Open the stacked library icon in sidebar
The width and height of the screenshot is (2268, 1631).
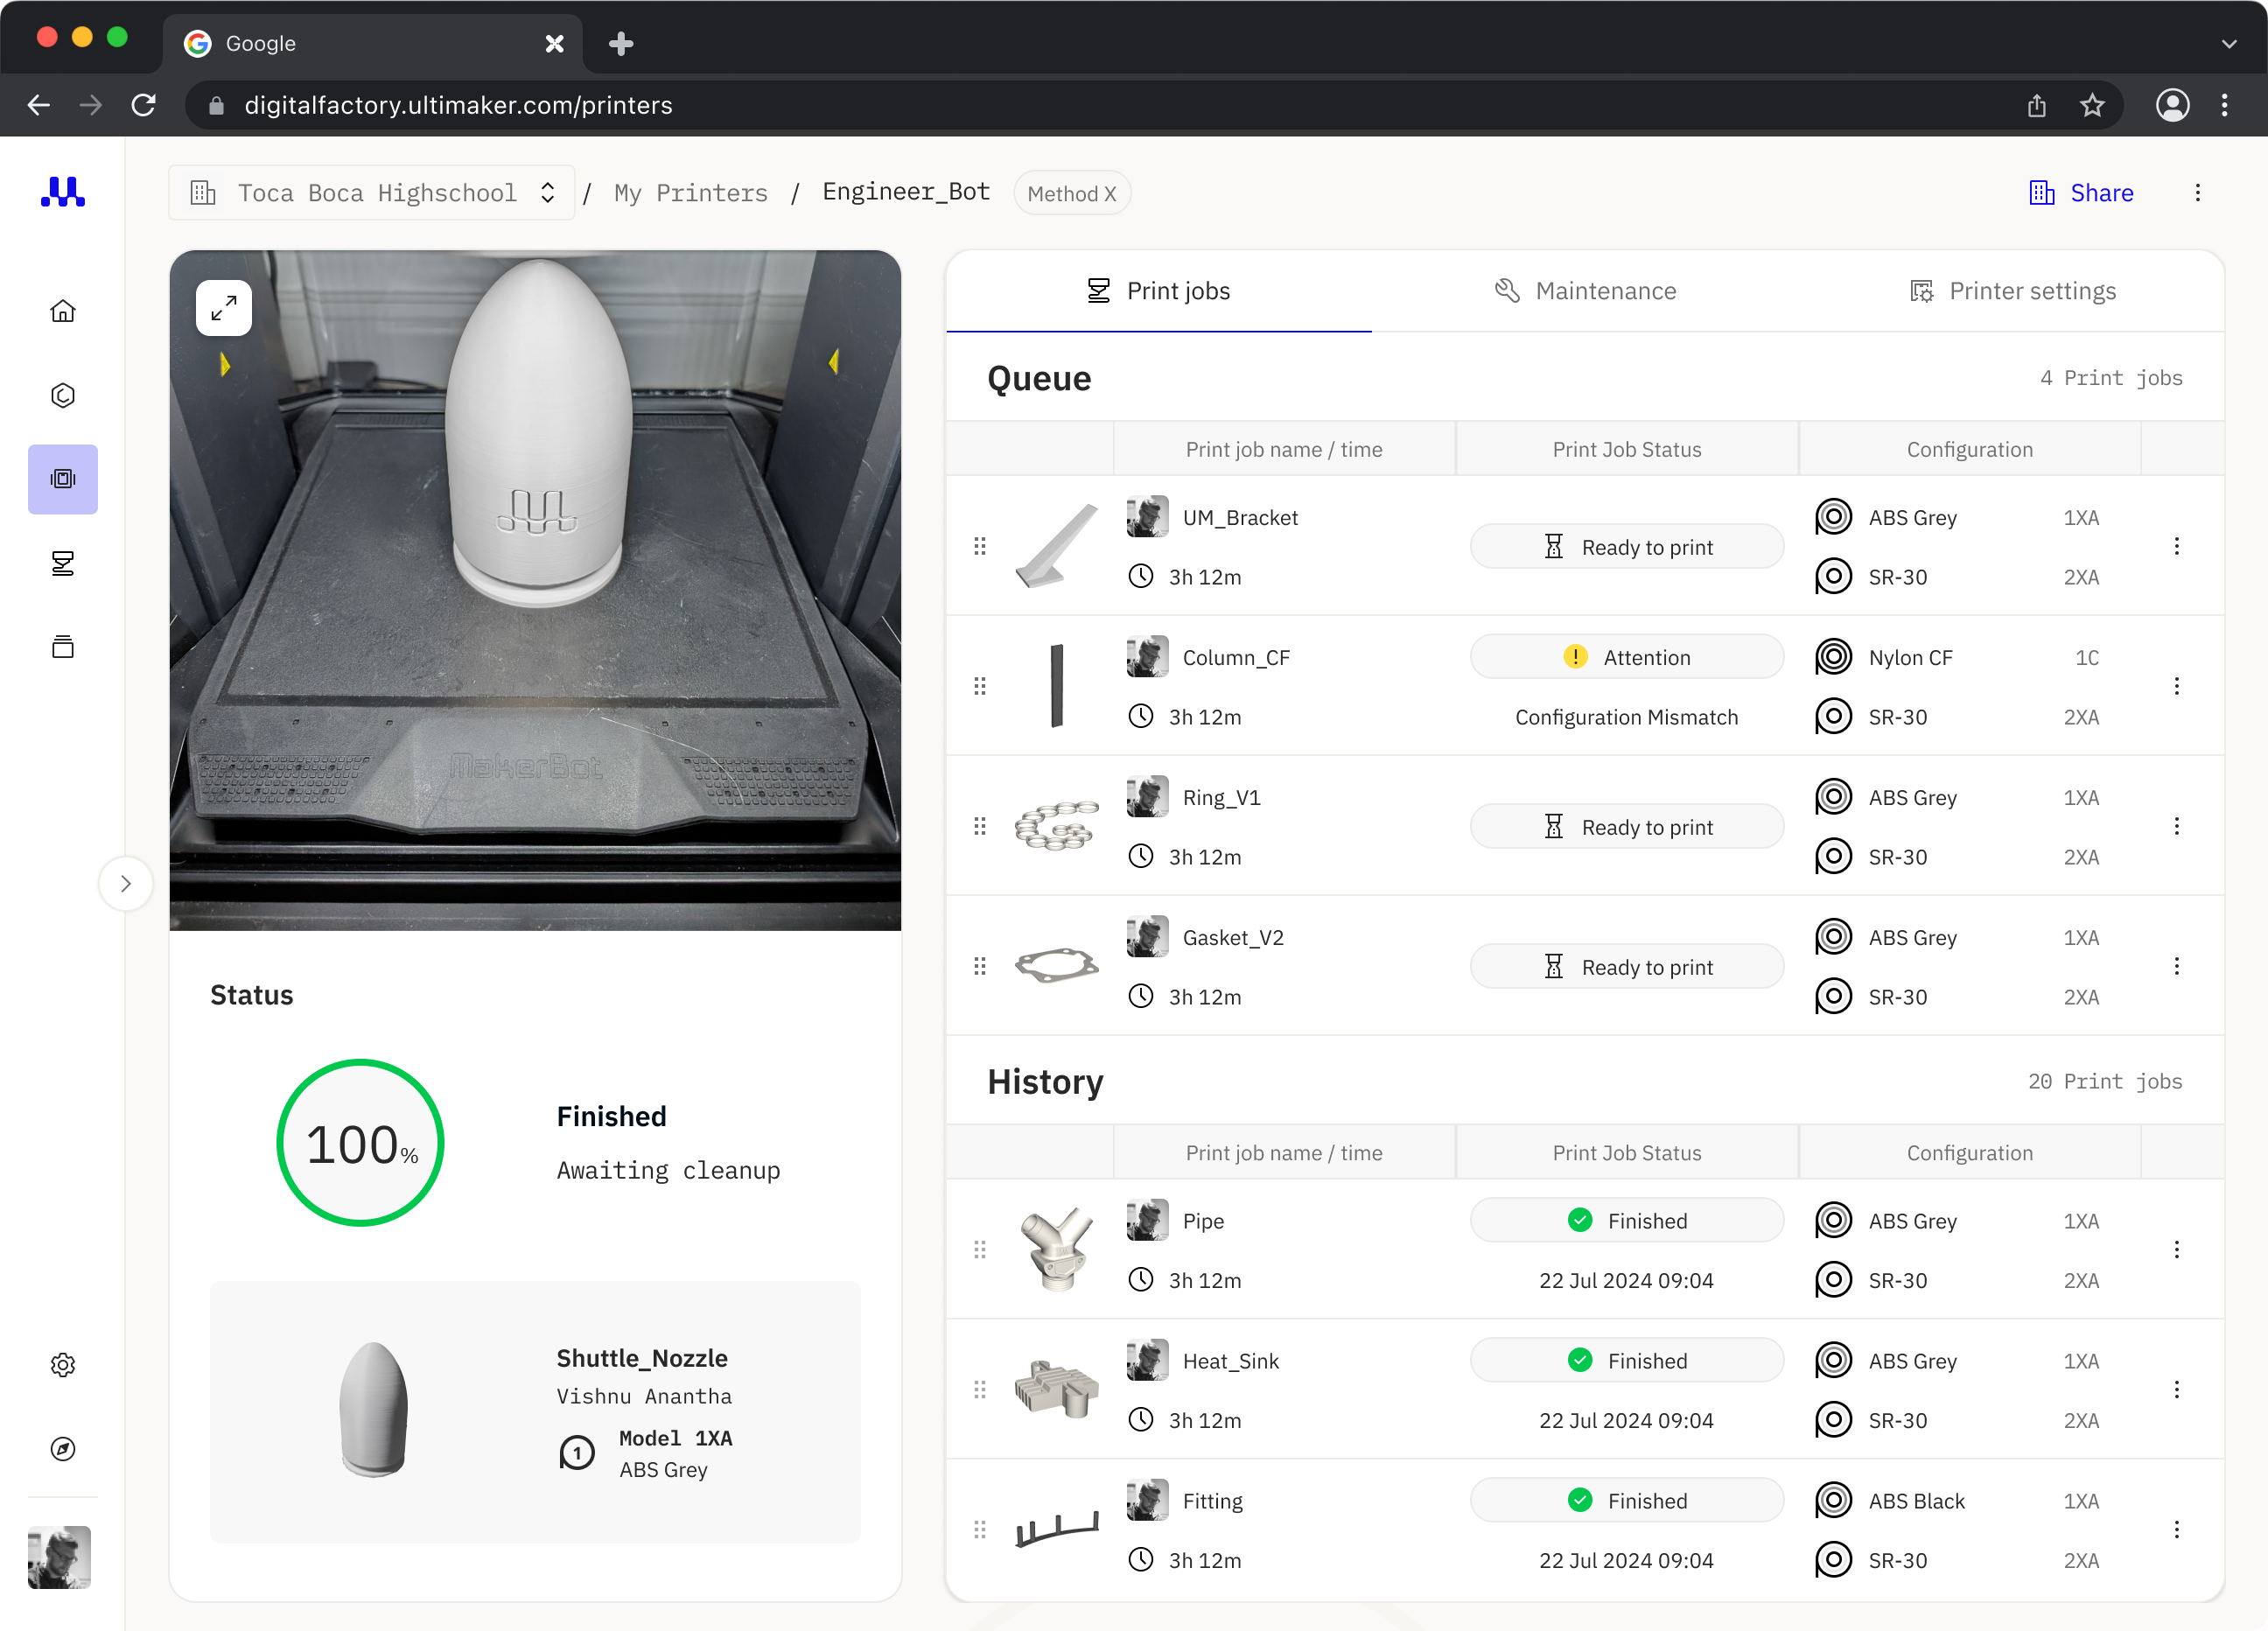click(63, 647)
